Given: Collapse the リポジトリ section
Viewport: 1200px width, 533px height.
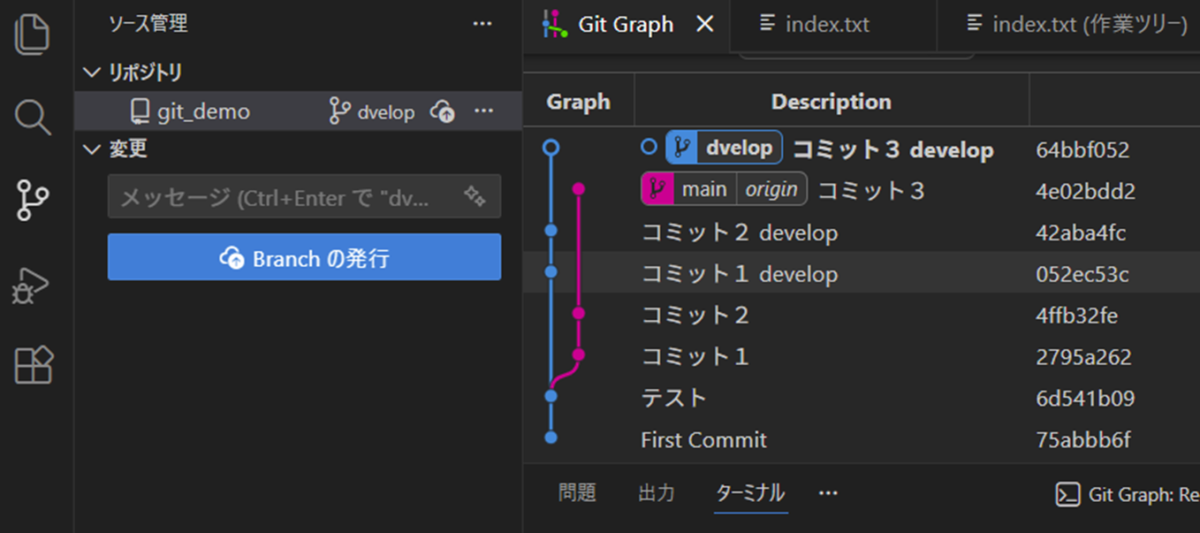Looking at the screenshot, I should tap(93, 72).
